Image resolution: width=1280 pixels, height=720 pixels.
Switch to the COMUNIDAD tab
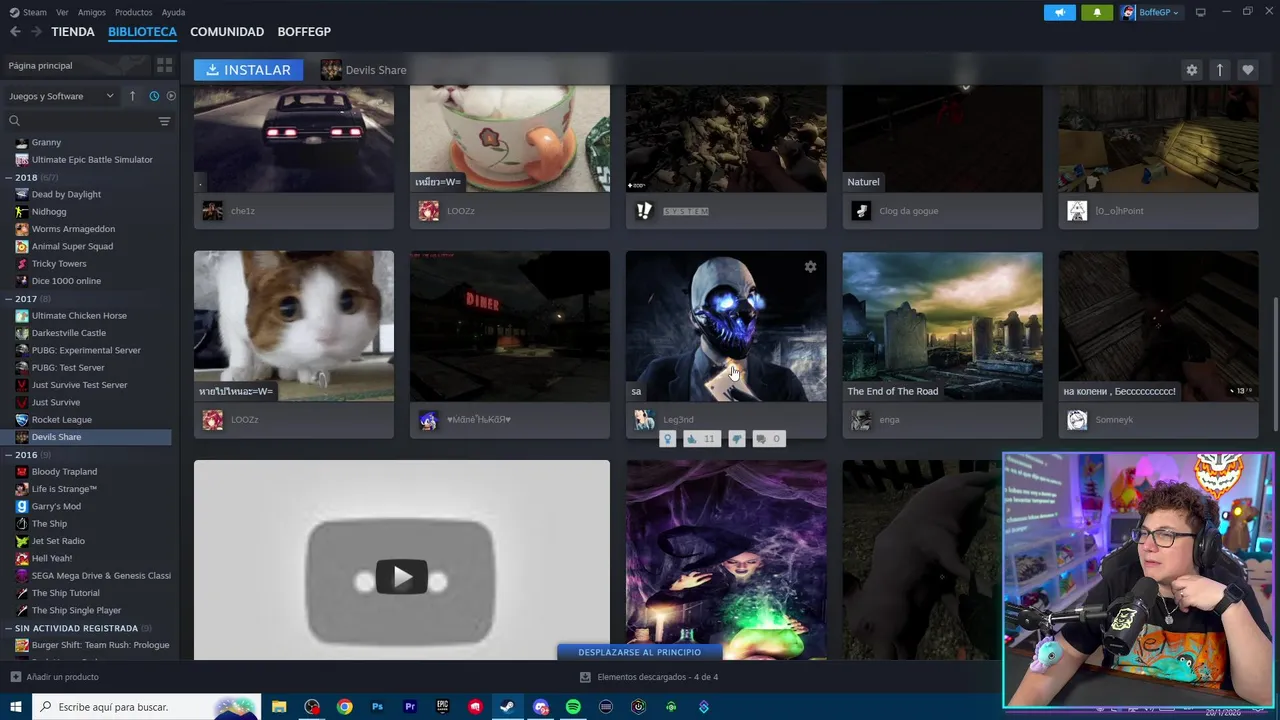tap(227, 32)
